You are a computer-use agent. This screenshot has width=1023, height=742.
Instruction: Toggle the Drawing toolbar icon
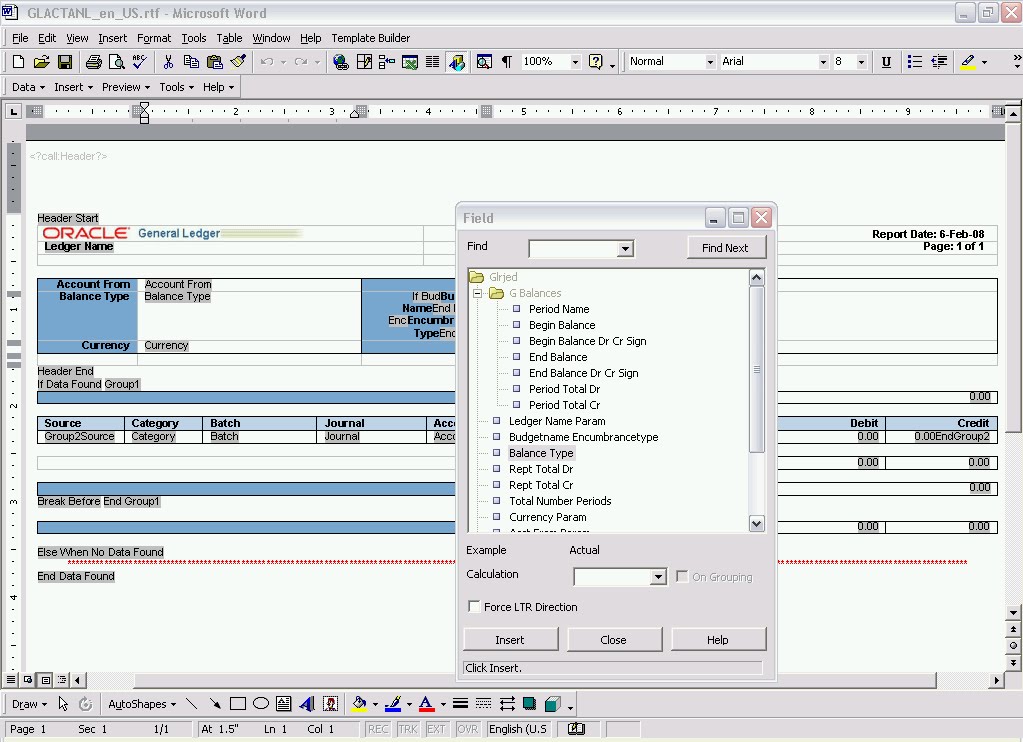click(455, 62)
